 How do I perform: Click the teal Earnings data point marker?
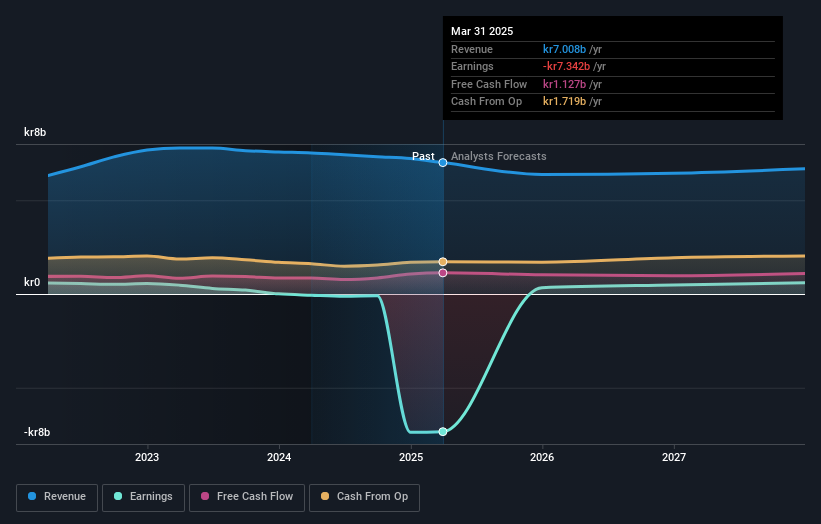[x=443, y=432]
